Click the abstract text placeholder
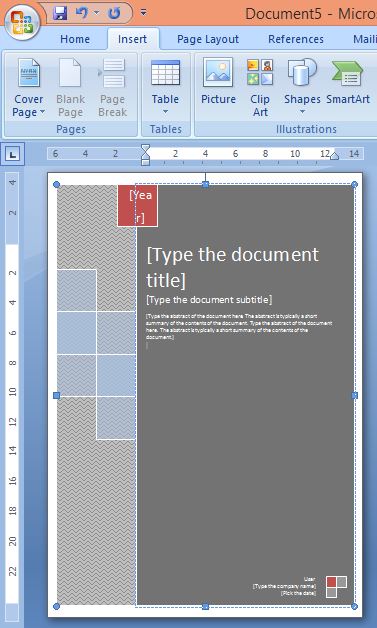The height and width of the screenshot is (628, 377). [239, 326]
